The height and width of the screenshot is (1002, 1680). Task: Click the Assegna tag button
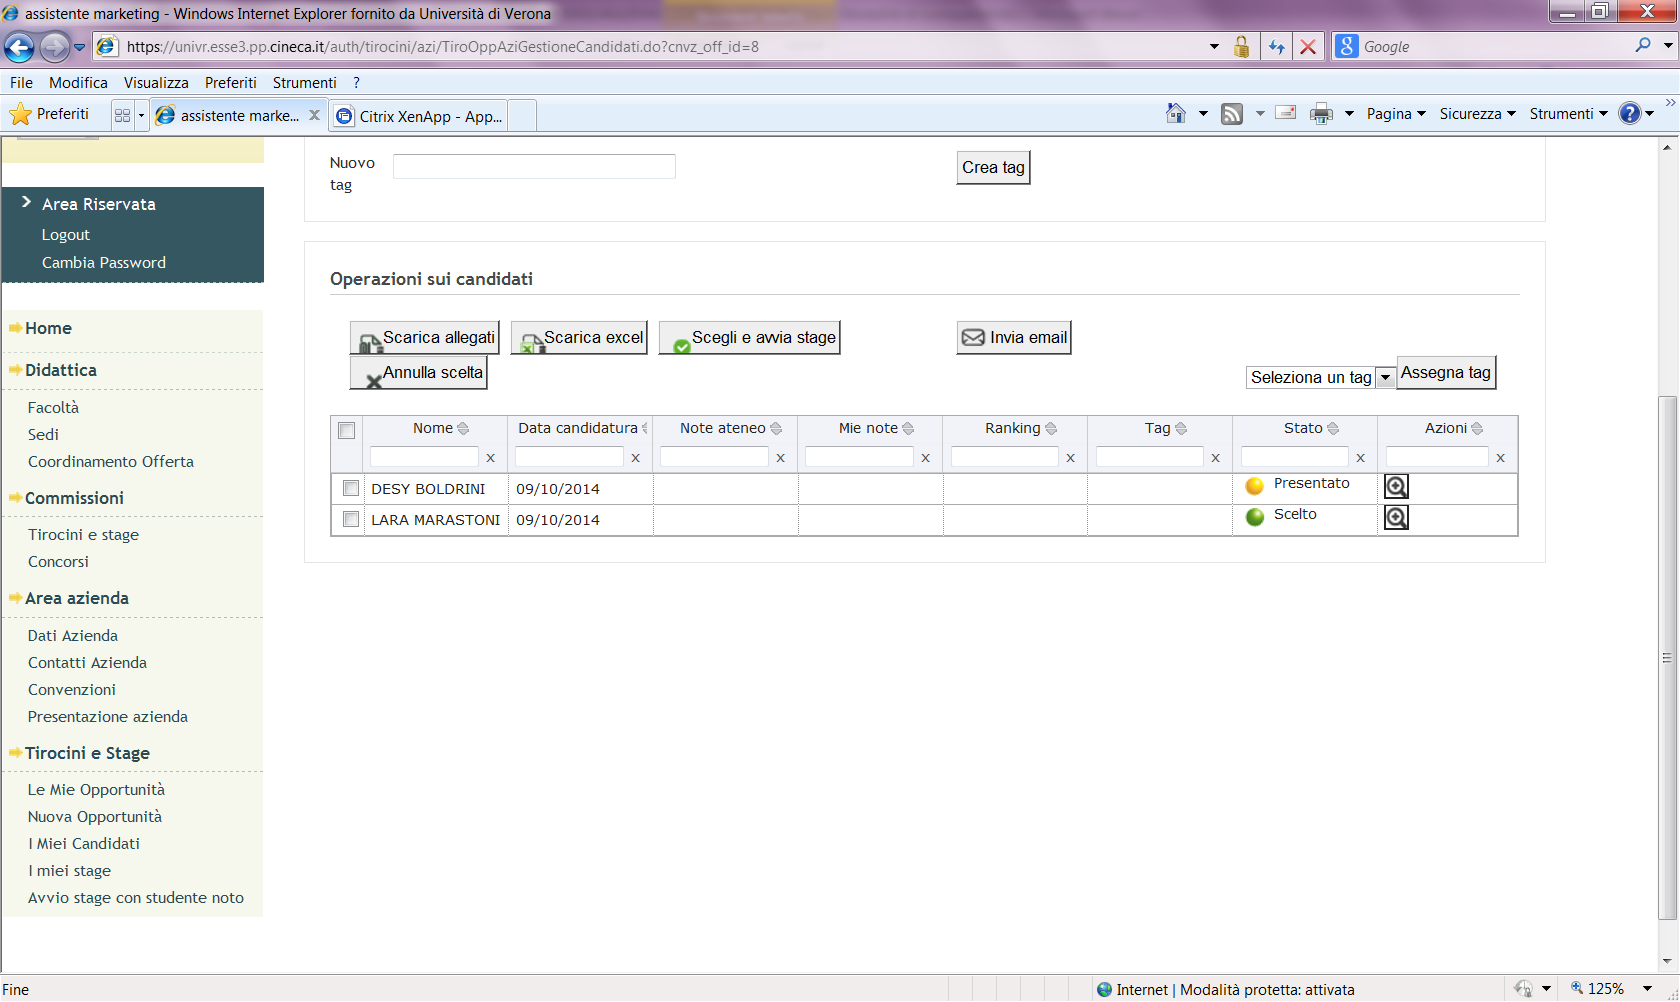1446,373
